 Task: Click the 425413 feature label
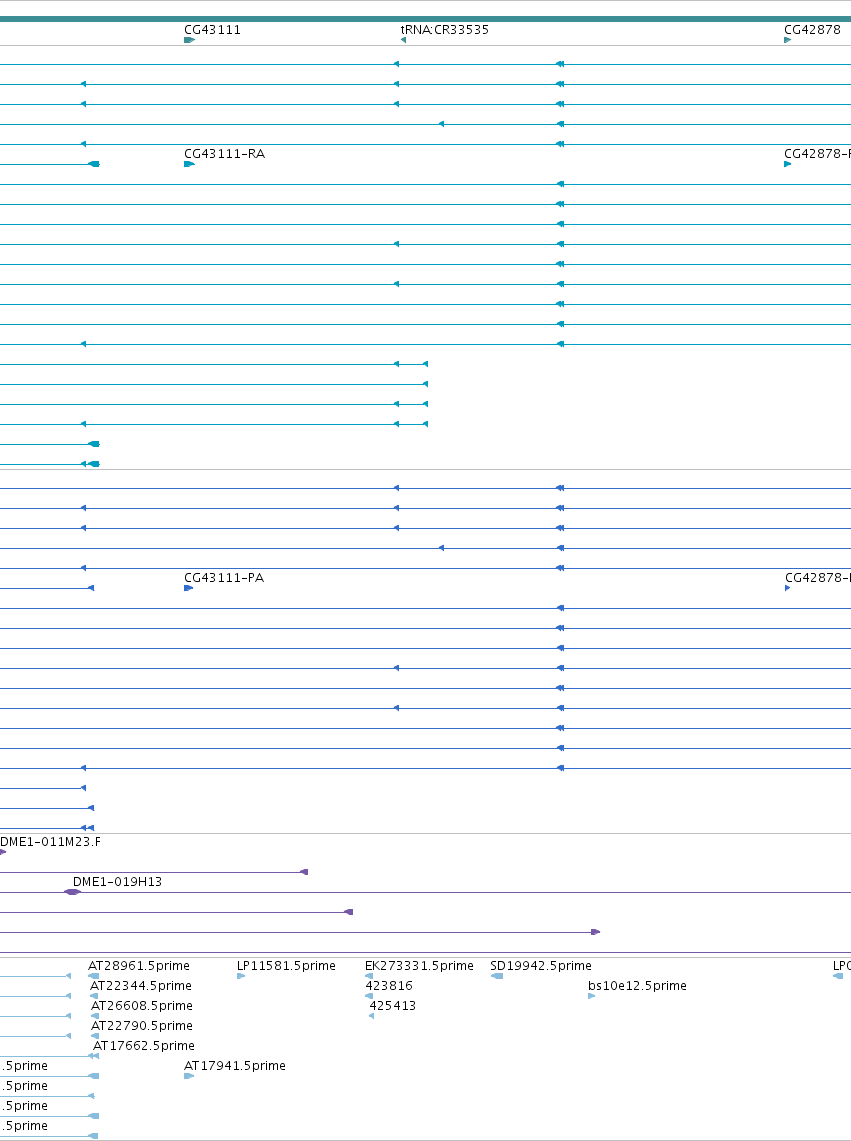tap(393, 1006)
